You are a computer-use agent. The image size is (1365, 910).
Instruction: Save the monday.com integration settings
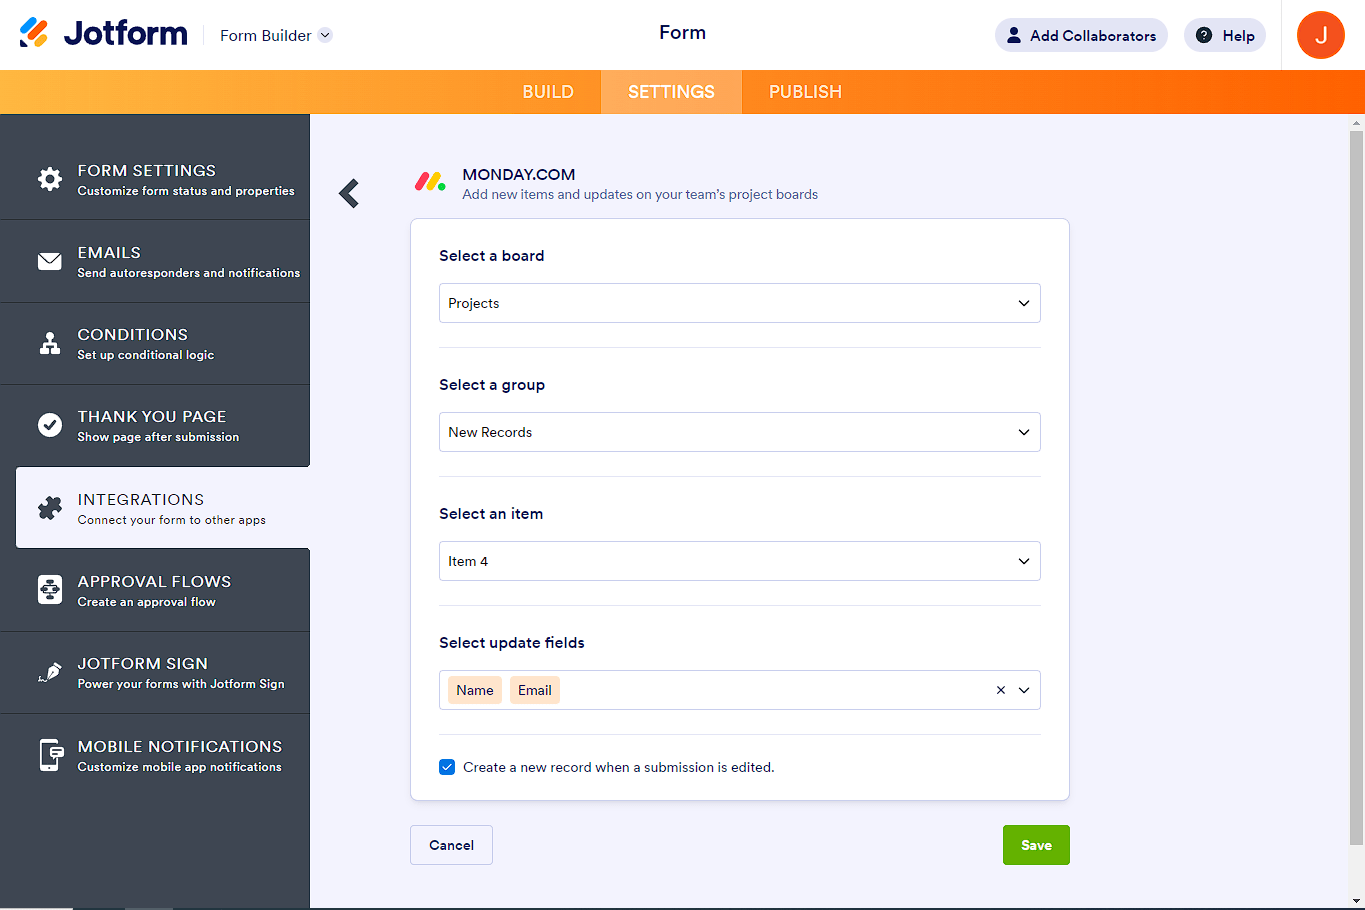pyautogui.click(x=1036, y=844)
